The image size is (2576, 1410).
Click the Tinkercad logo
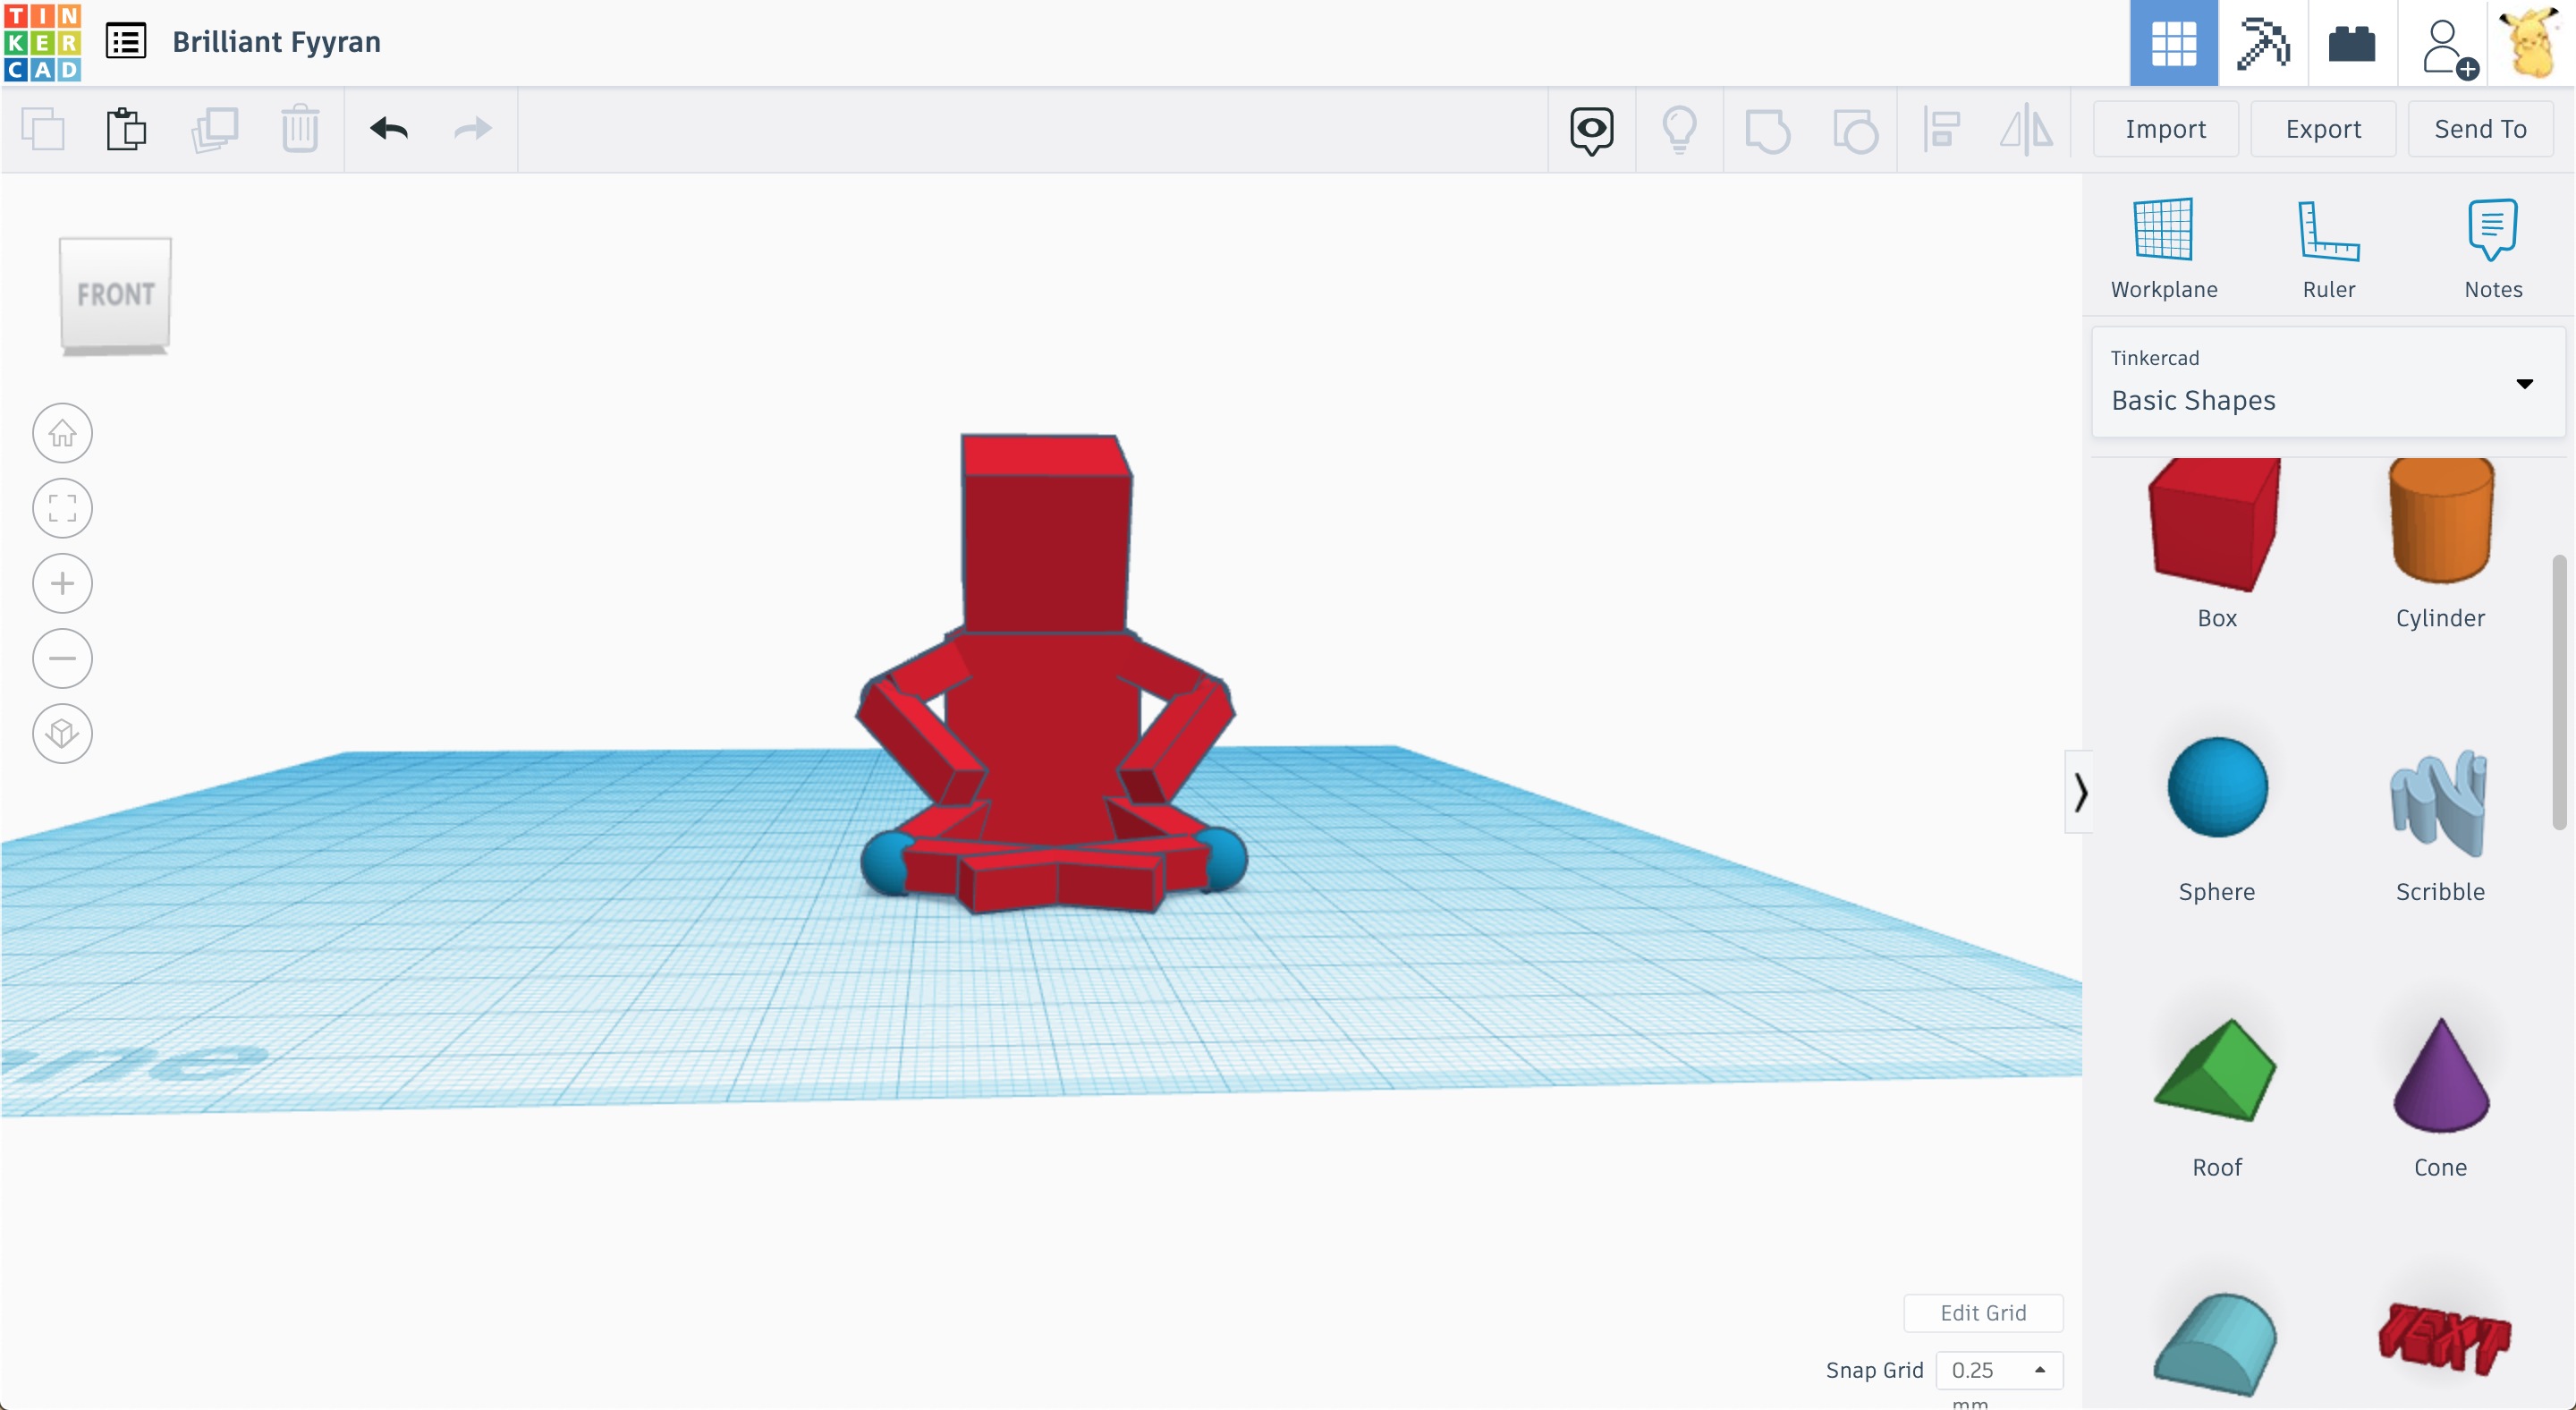coord(42,42)
